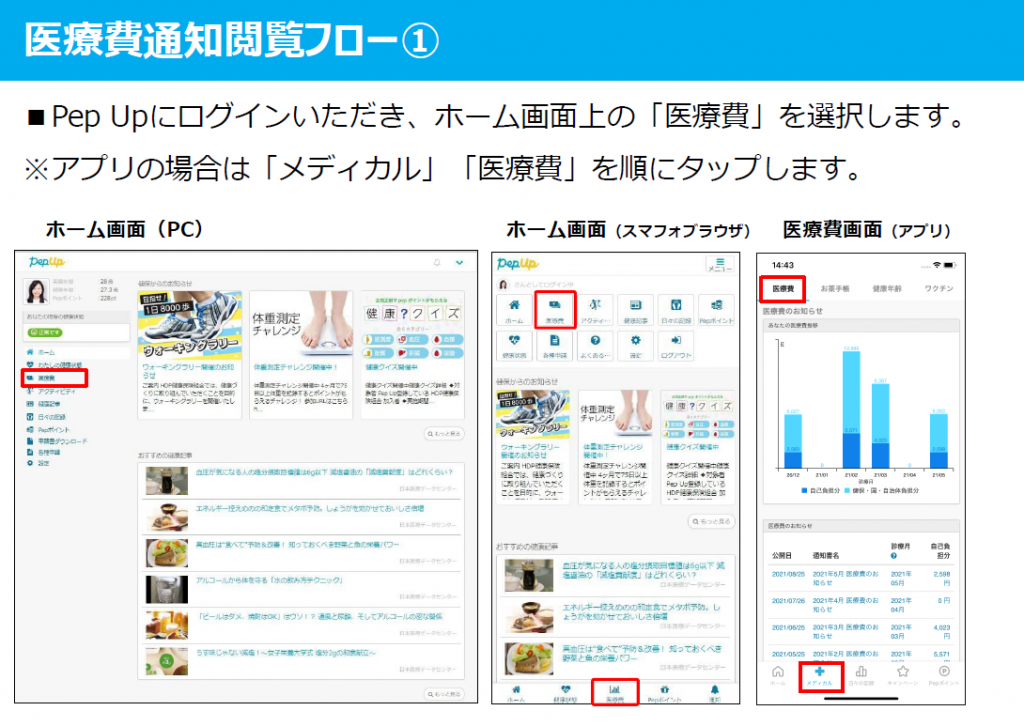Tap the 医療費 chart icon in smartphone footer

(x=615, y=692)
